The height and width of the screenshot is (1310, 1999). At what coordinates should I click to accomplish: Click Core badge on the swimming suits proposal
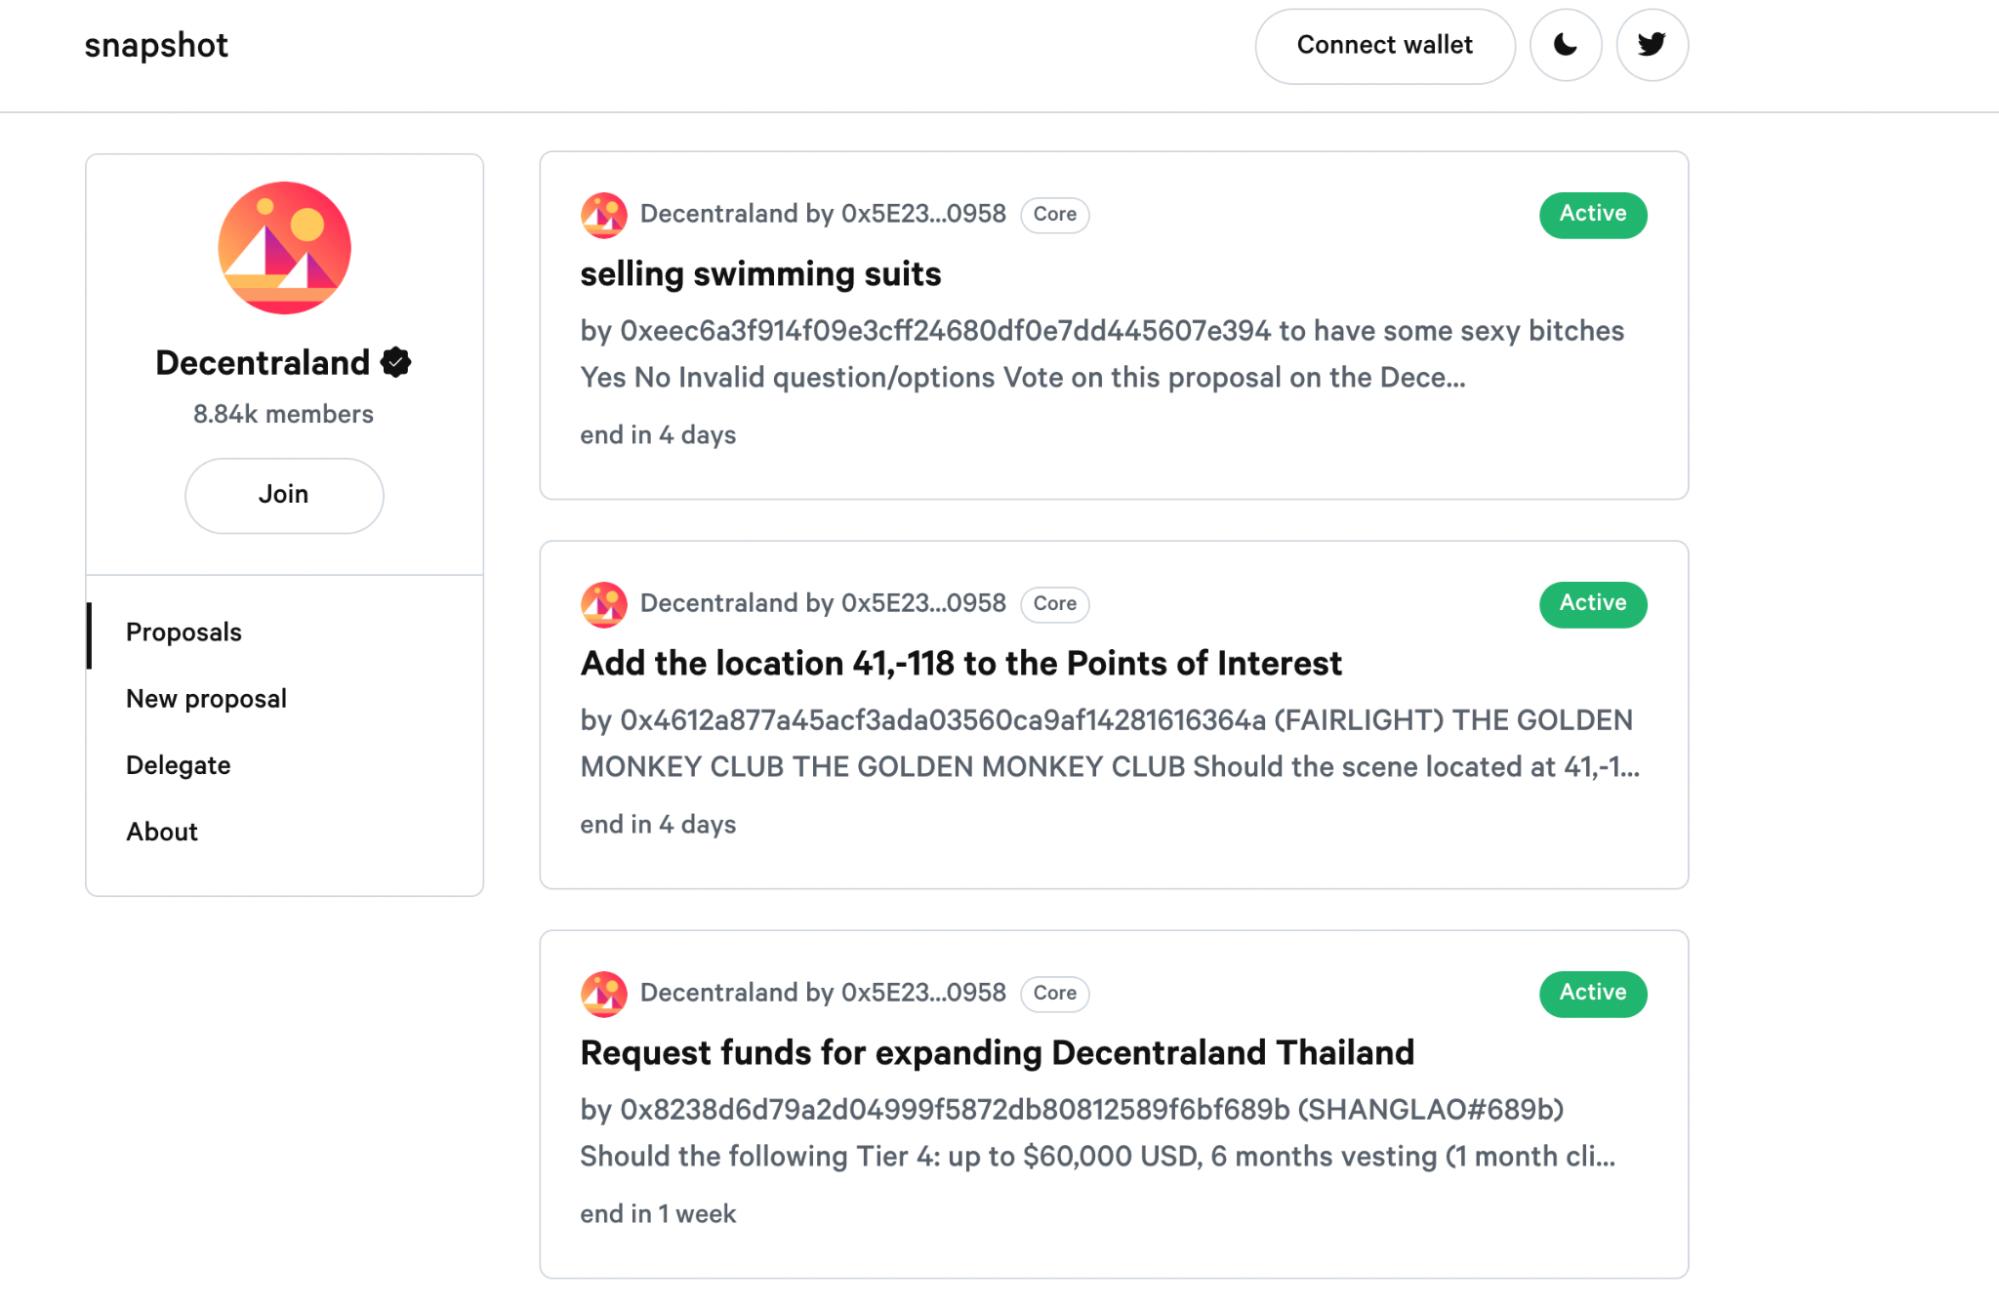(1054, 215)
